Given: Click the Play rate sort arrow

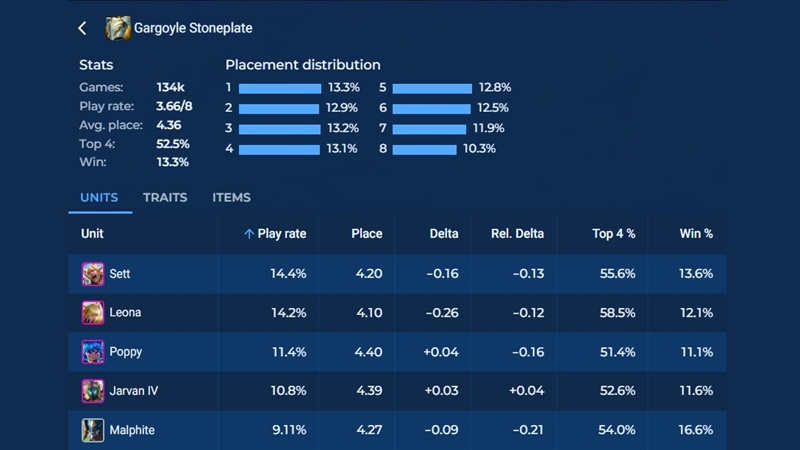Looking at the screenshot, I should tap(249, 234).
